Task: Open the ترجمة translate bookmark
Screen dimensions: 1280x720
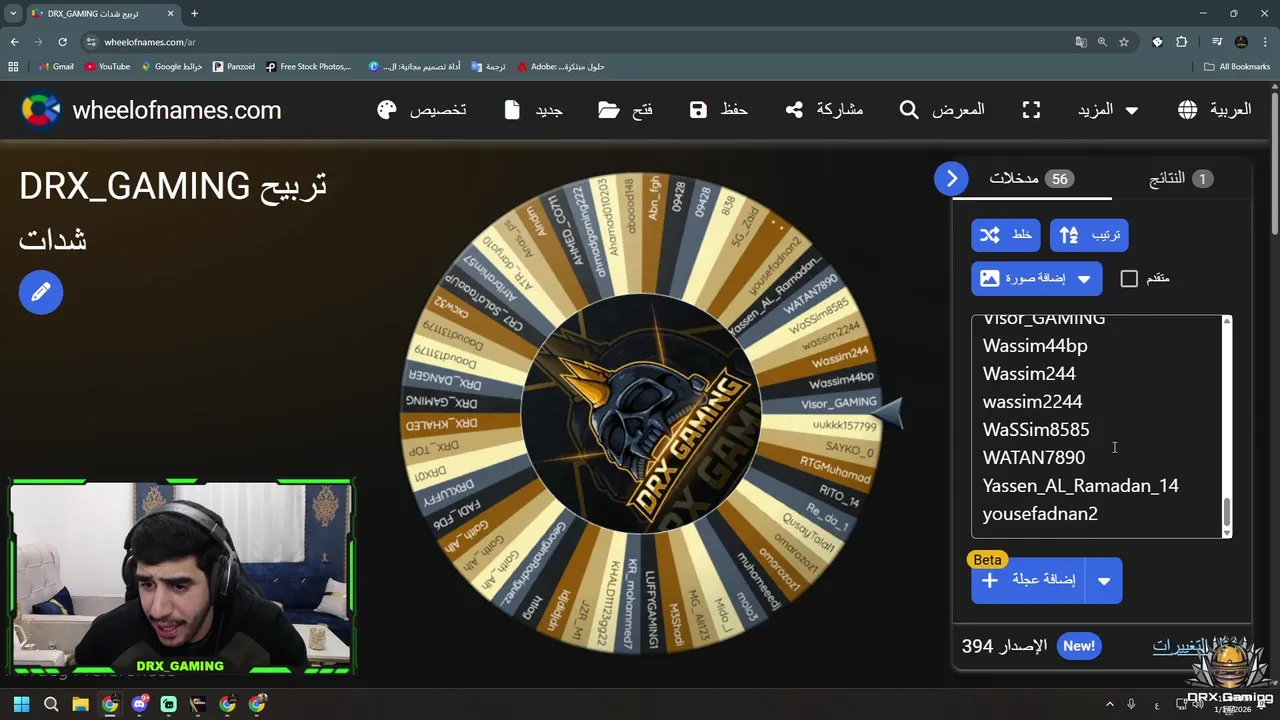Action: pyautogui.click(x=488, y=67)
